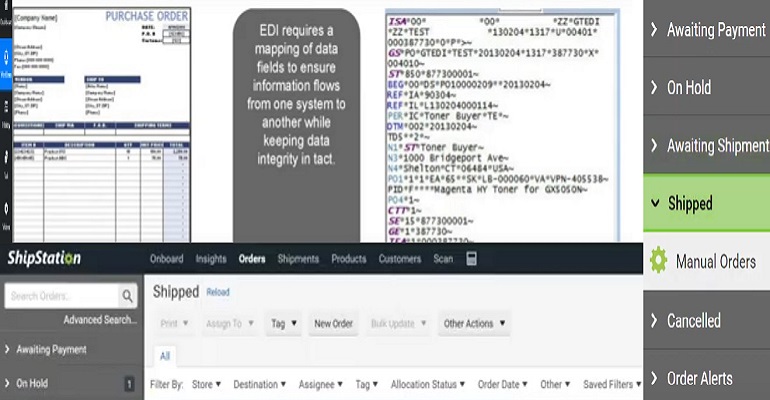770x400 pixels.
Task: Open the Order Date filter dropdown
Action: [x=502, y=384]
